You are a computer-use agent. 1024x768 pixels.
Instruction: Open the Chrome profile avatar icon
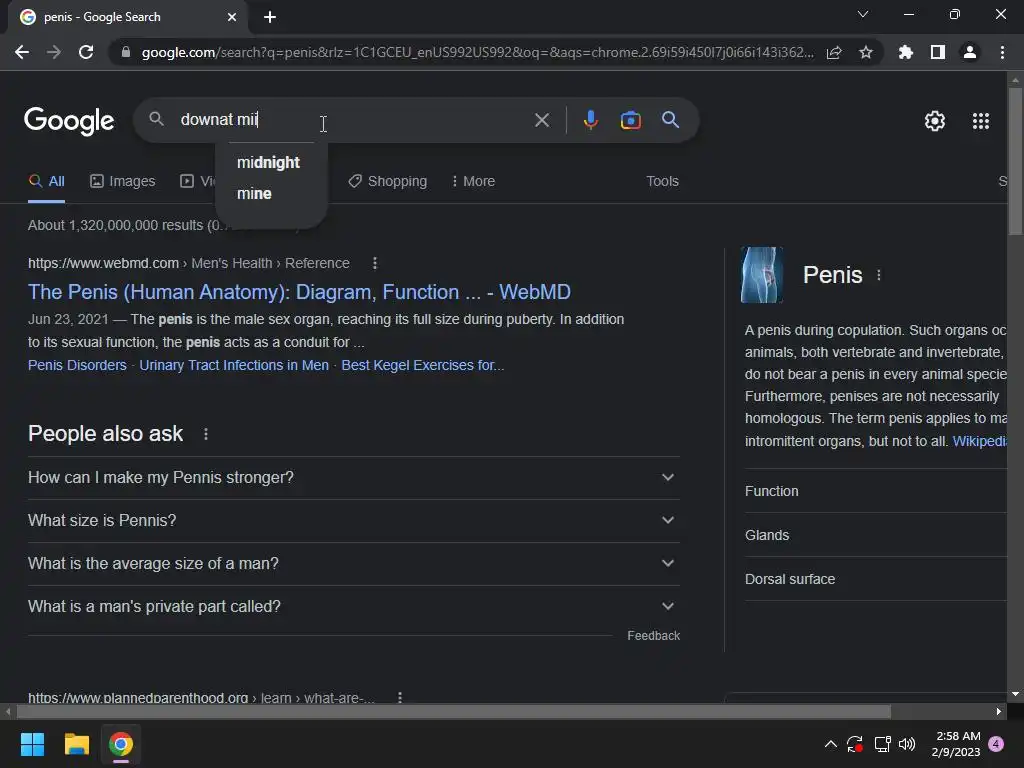[970, 52]
